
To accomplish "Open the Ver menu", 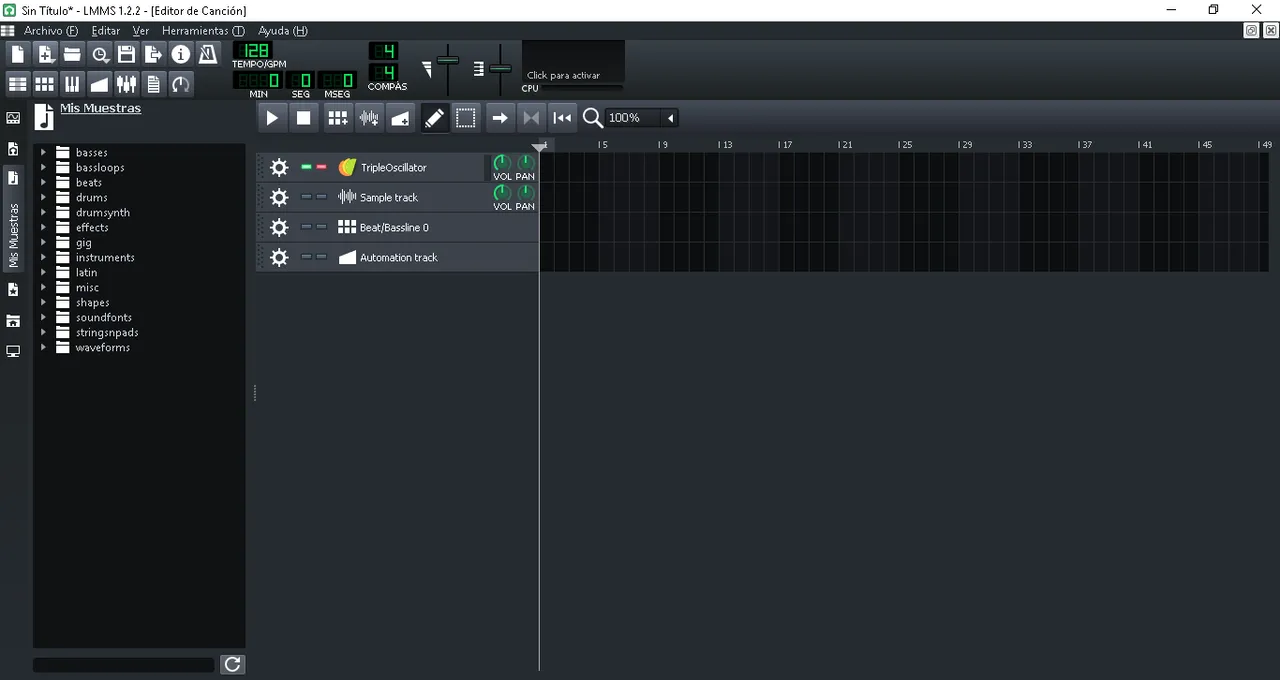I will click(x=141, y=31).
